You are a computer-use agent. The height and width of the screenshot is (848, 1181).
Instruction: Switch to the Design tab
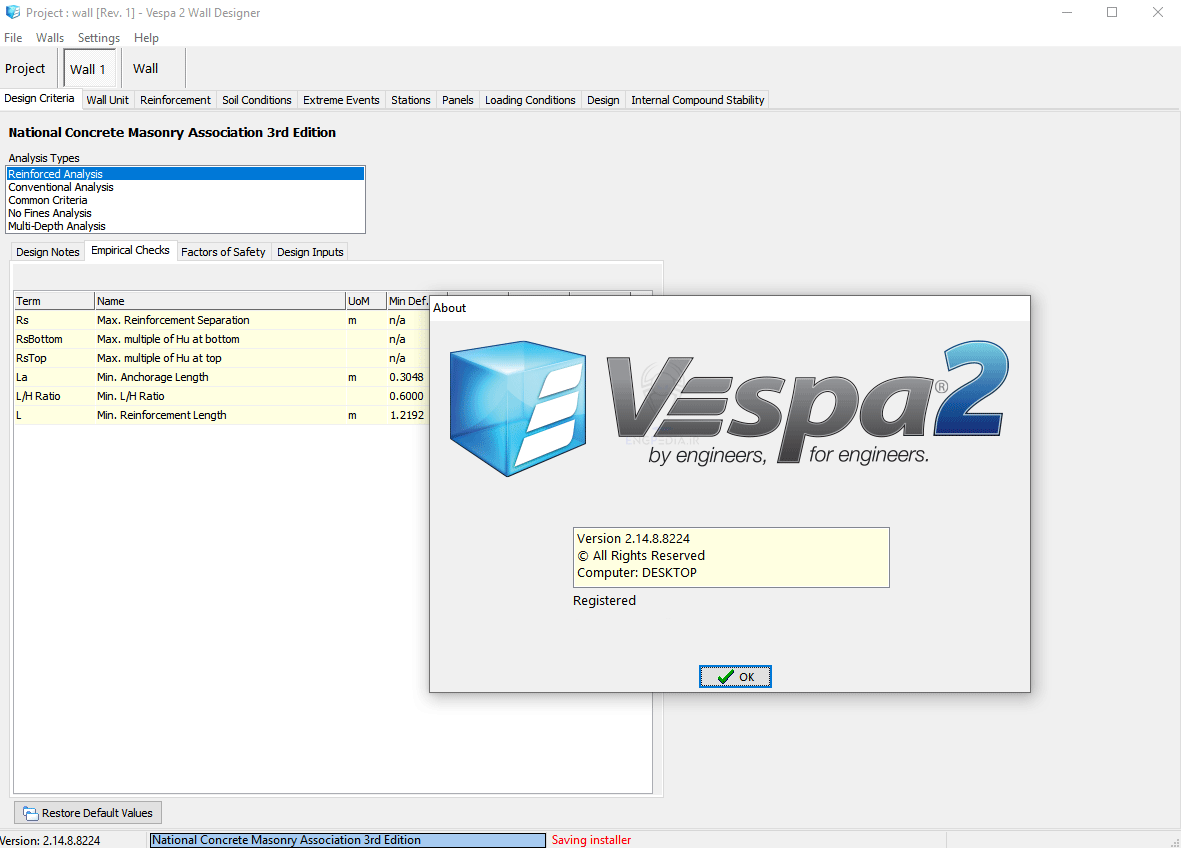click(x=603, y=100)
